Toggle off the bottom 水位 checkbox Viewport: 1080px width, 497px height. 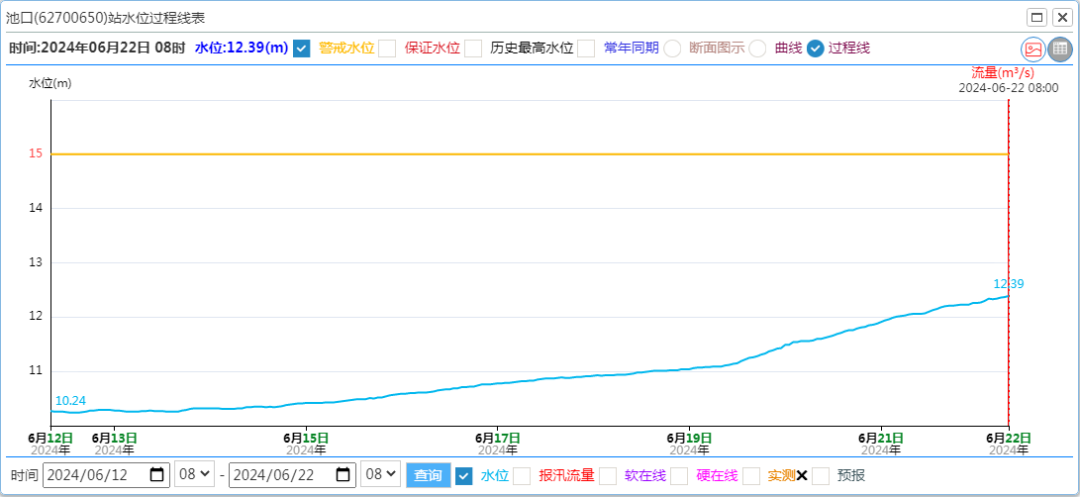[463, 476]
